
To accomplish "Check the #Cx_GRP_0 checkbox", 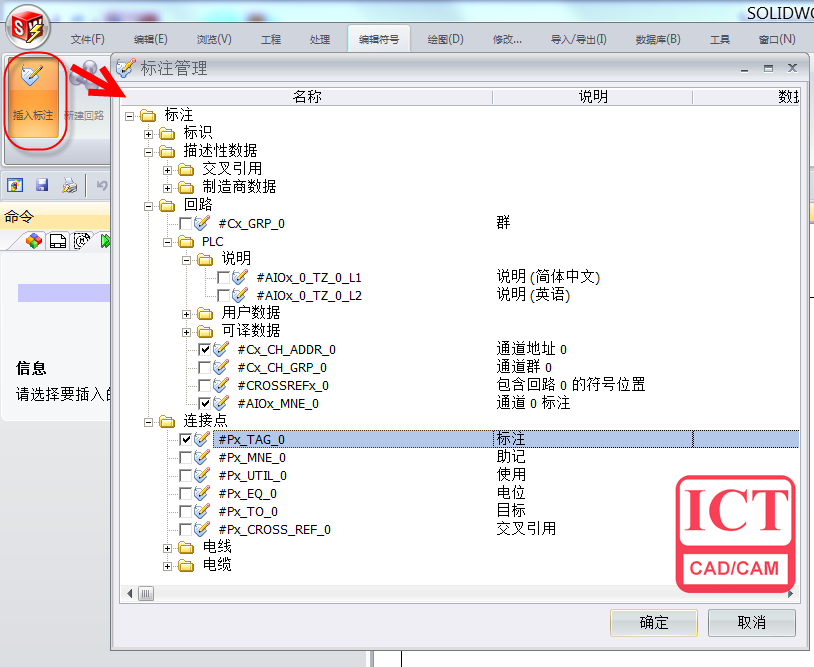I will pos(186,223).
